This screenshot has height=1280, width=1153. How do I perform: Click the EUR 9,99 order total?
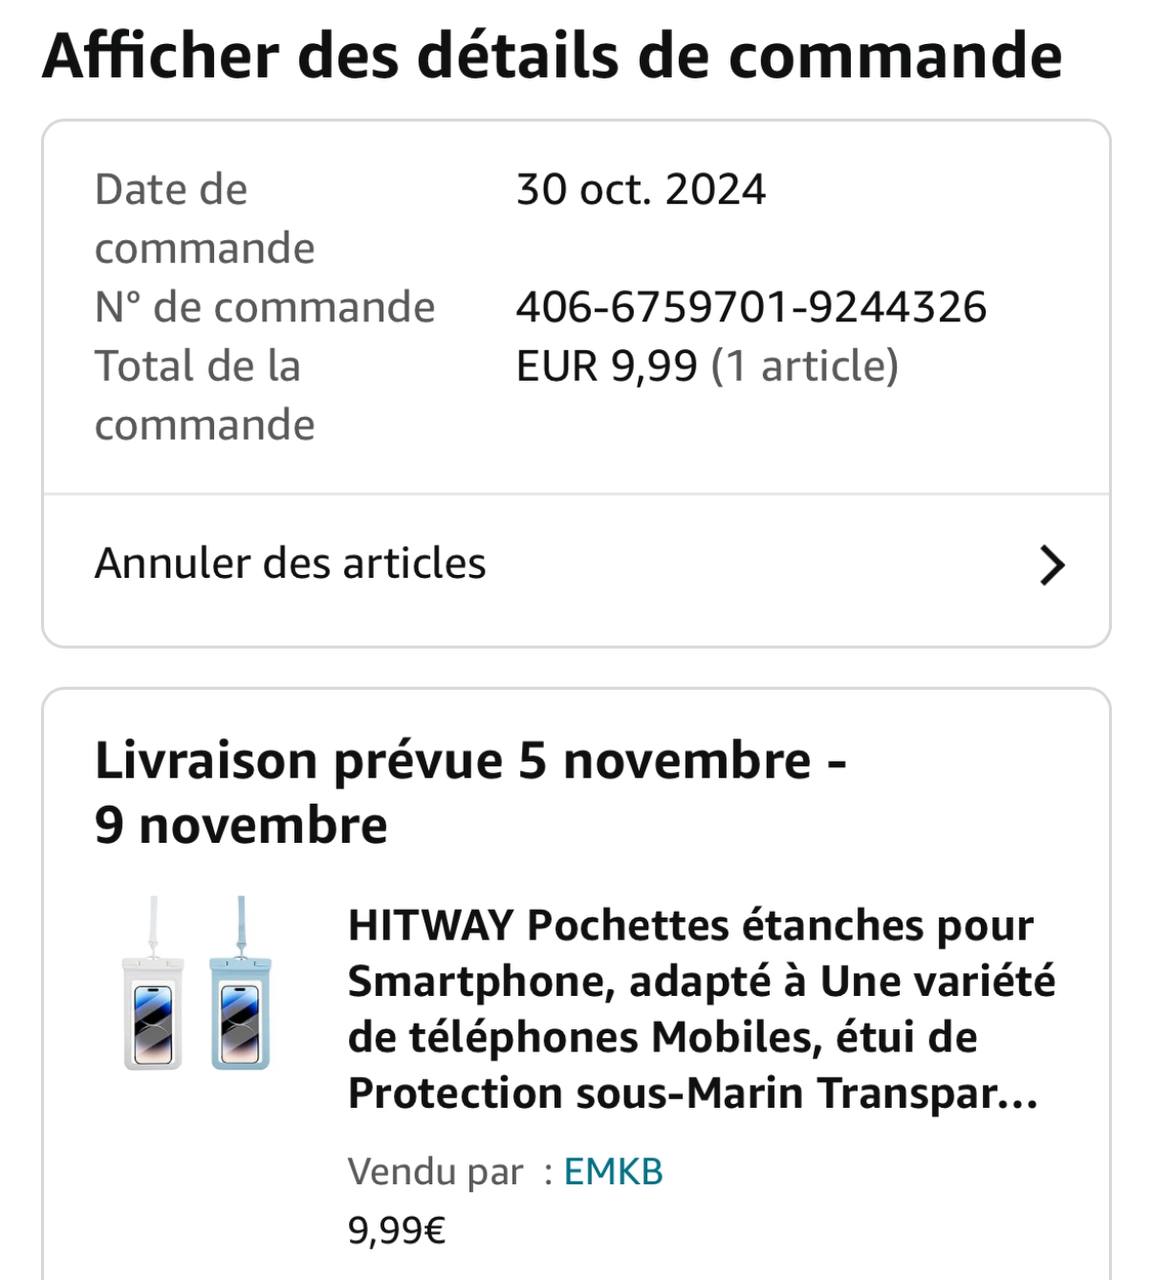[x=606, y=366]
